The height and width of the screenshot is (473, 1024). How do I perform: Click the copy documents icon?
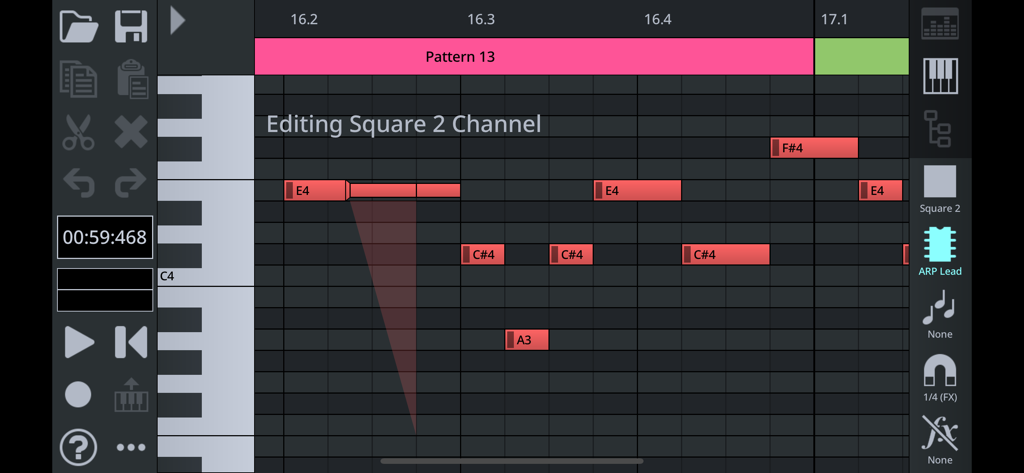pos(78,79)
